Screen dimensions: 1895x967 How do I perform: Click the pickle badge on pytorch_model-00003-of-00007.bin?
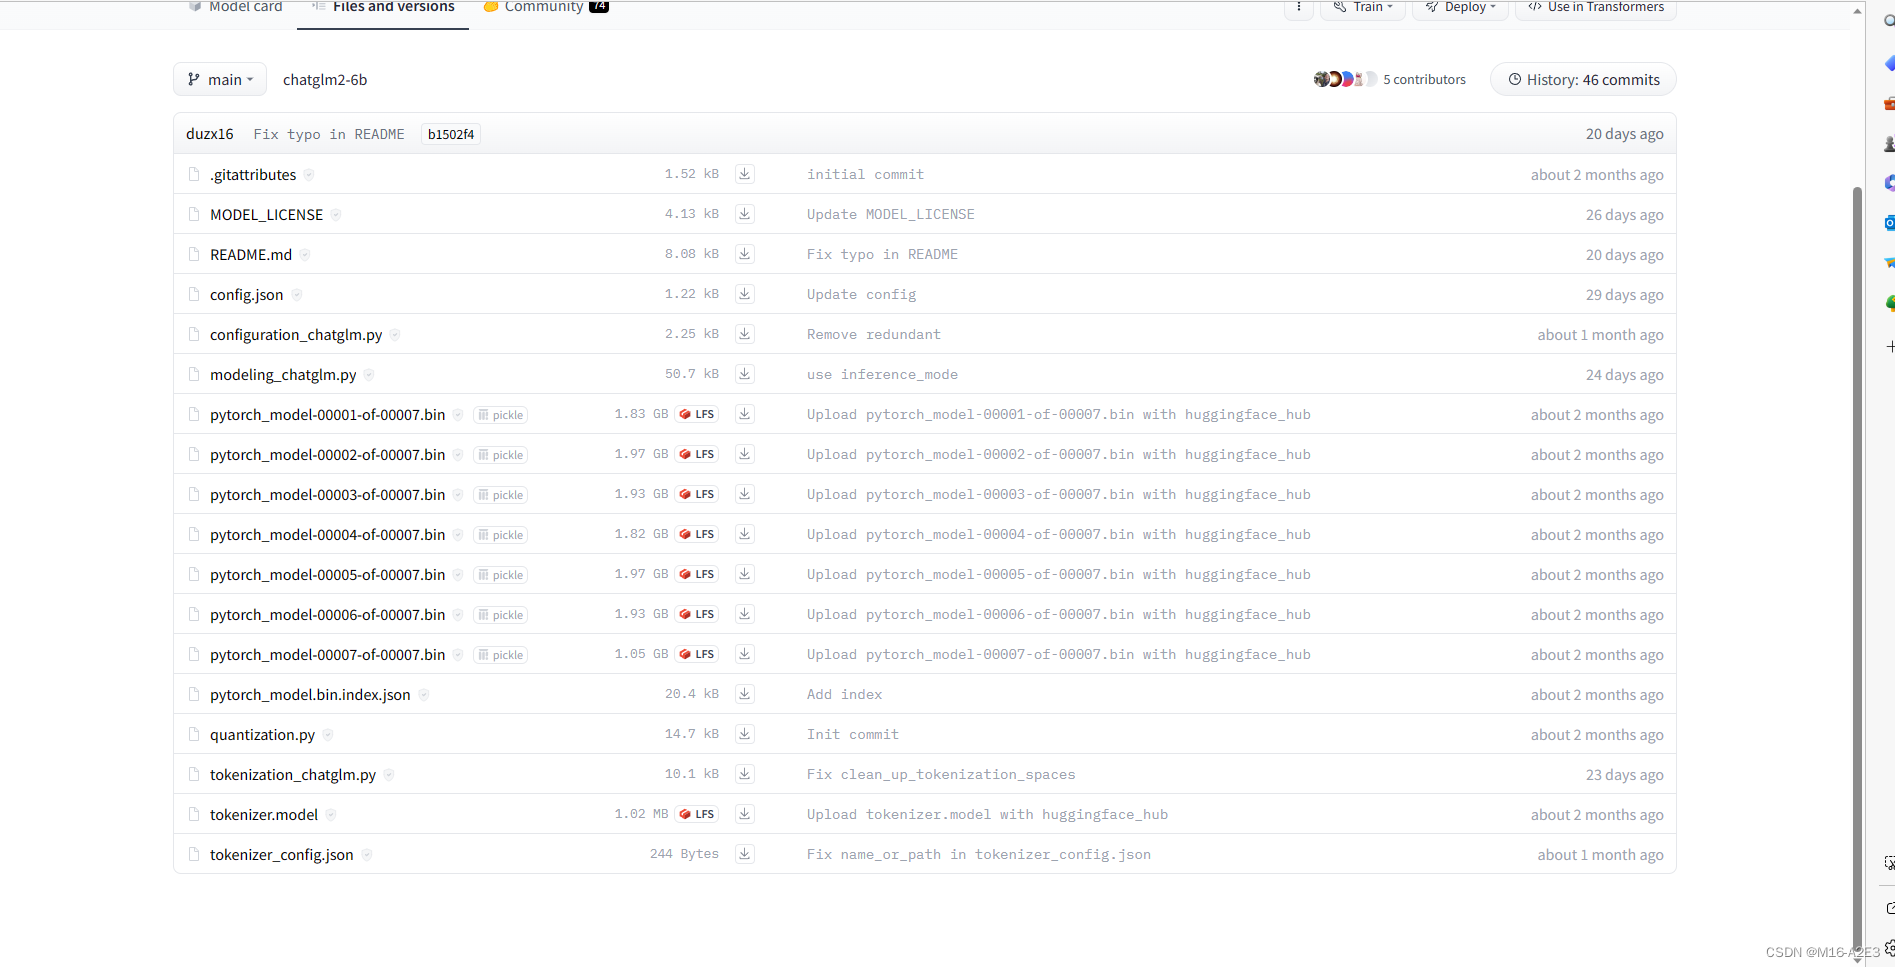pos(499,494)
